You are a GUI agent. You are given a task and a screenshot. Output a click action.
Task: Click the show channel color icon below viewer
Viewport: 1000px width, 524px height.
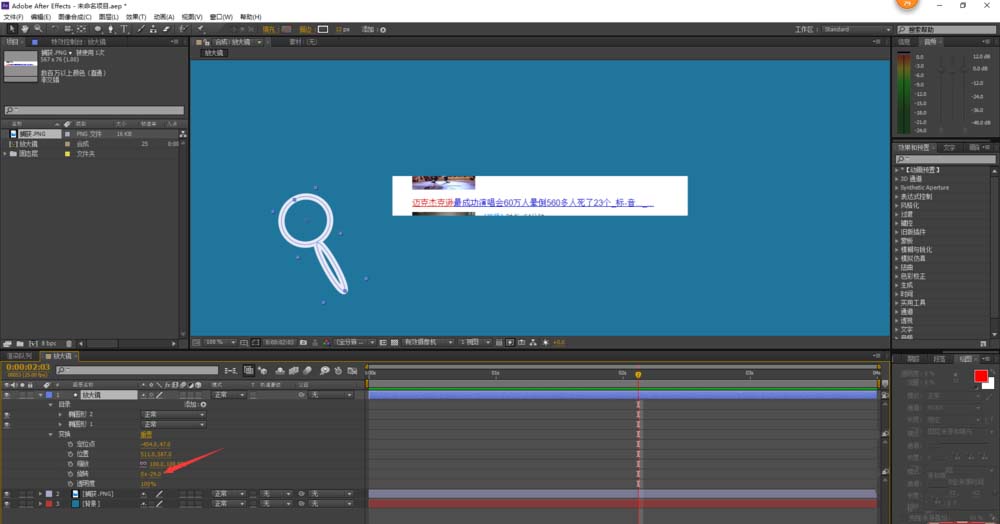tap(326, 342)
